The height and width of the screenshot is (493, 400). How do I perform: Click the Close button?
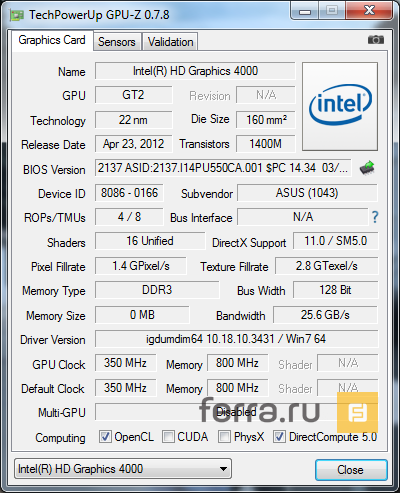click(351, 470)
